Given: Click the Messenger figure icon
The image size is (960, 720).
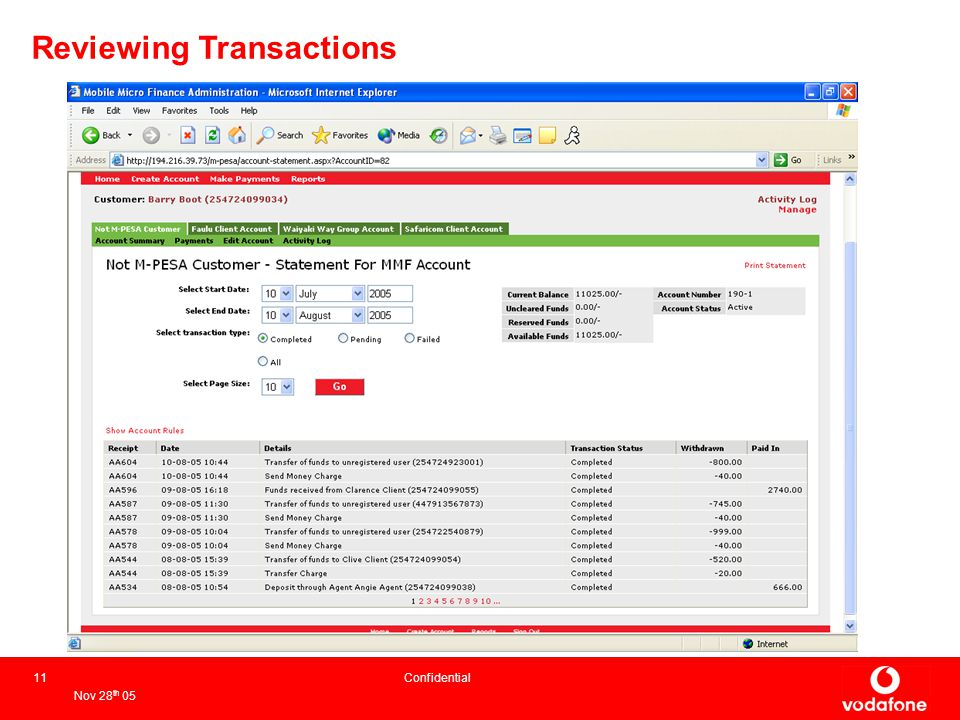Looking at the screenshot, I should tap(572, 135).
